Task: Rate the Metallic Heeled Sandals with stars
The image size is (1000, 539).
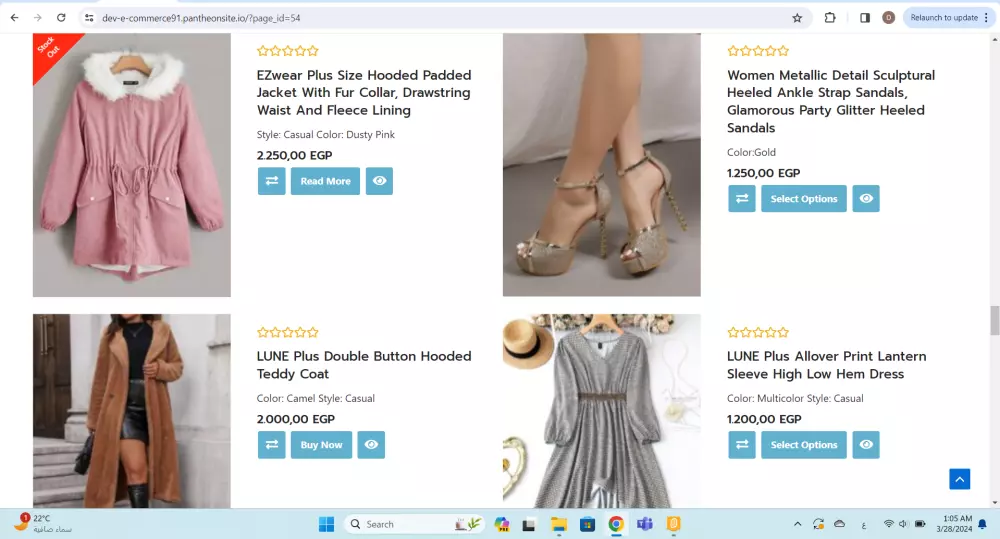Action: 758,51
